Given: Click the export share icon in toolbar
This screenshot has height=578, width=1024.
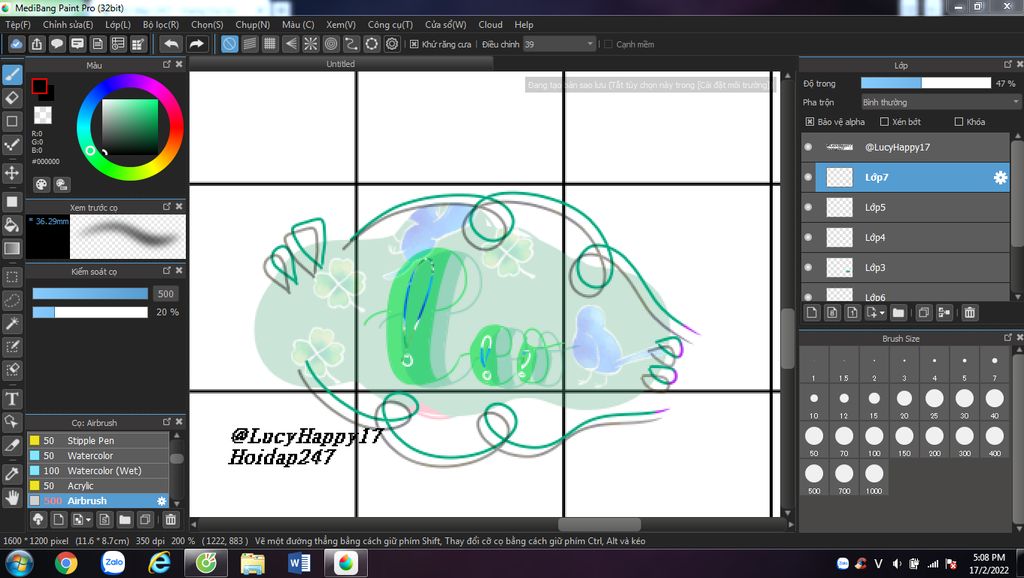Looking at the screenshot, I should pos(37,44).
